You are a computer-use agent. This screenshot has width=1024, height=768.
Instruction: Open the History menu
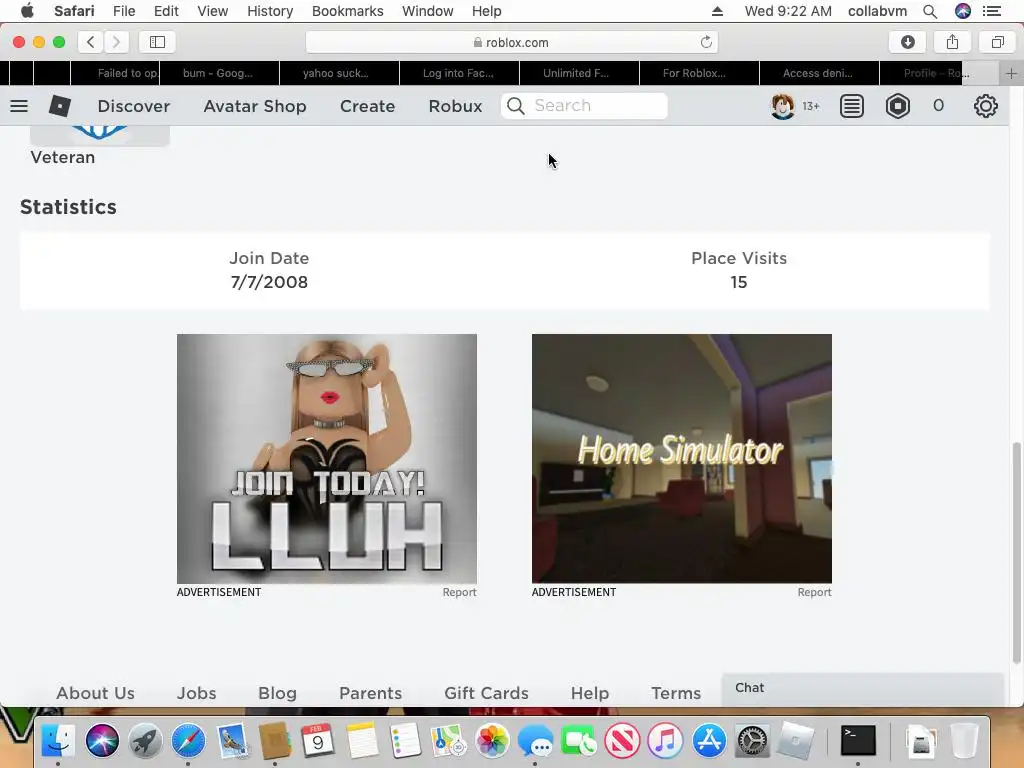coord(270,11)
